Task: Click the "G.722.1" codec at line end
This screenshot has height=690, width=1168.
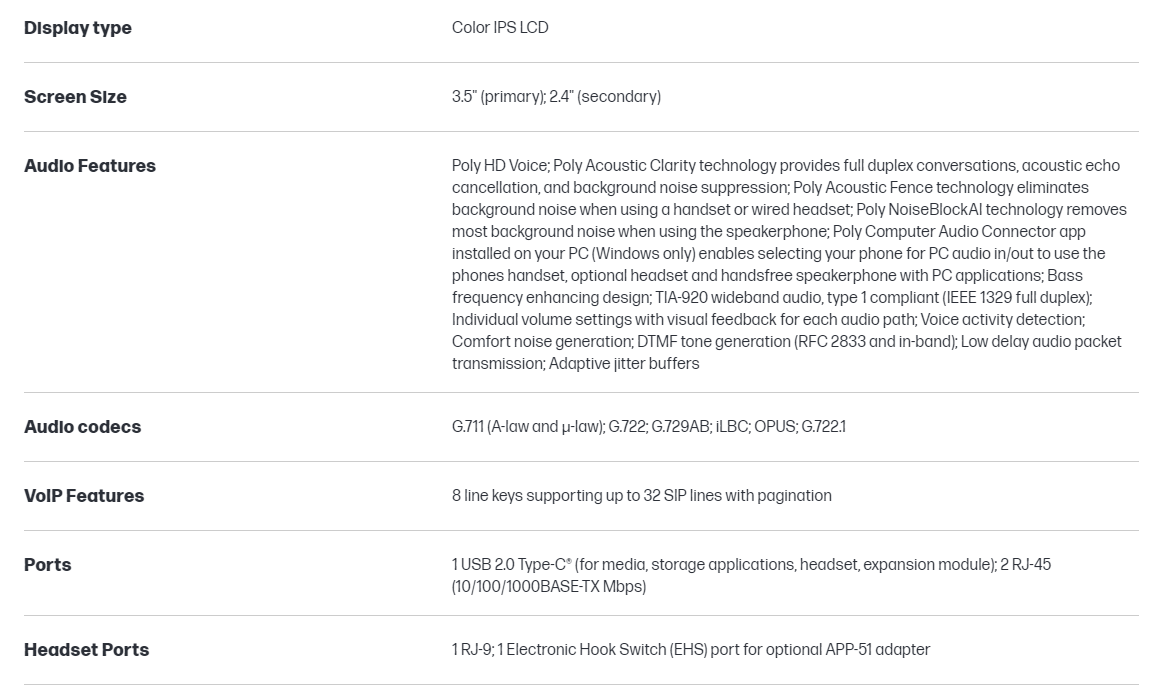Action: pyautogui.click(x=824, y=427)
